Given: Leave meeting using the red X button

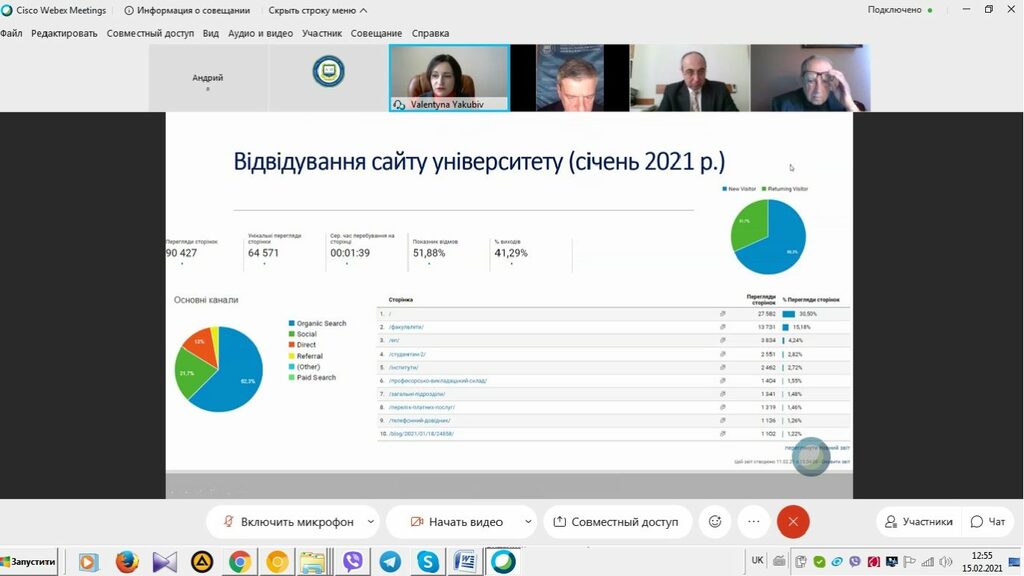Looking at the screenshot, I should (793, 521).
